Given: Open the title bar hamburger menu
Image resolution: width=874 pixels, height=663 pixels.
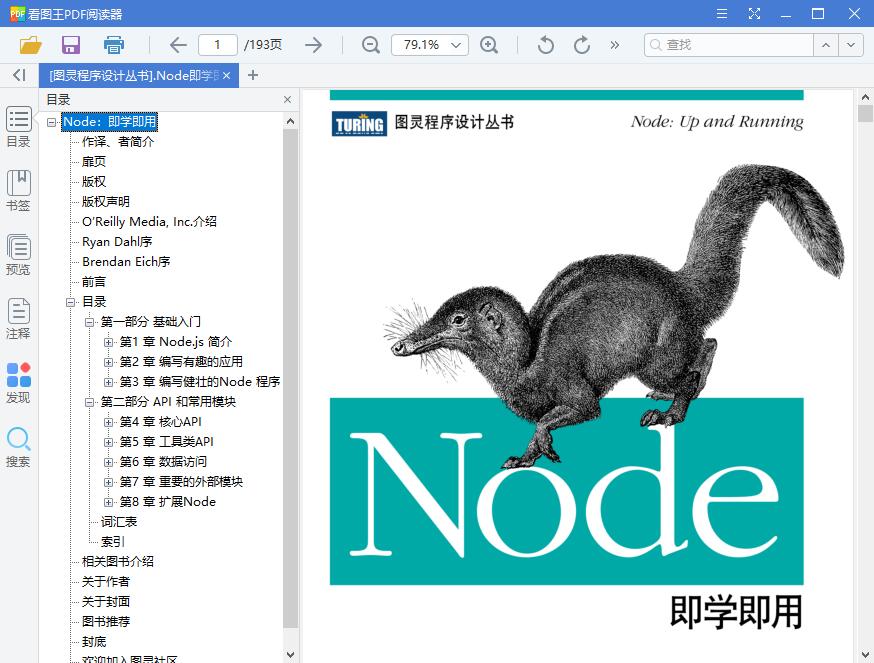Looking at the screenshot, I should [722, 13].
